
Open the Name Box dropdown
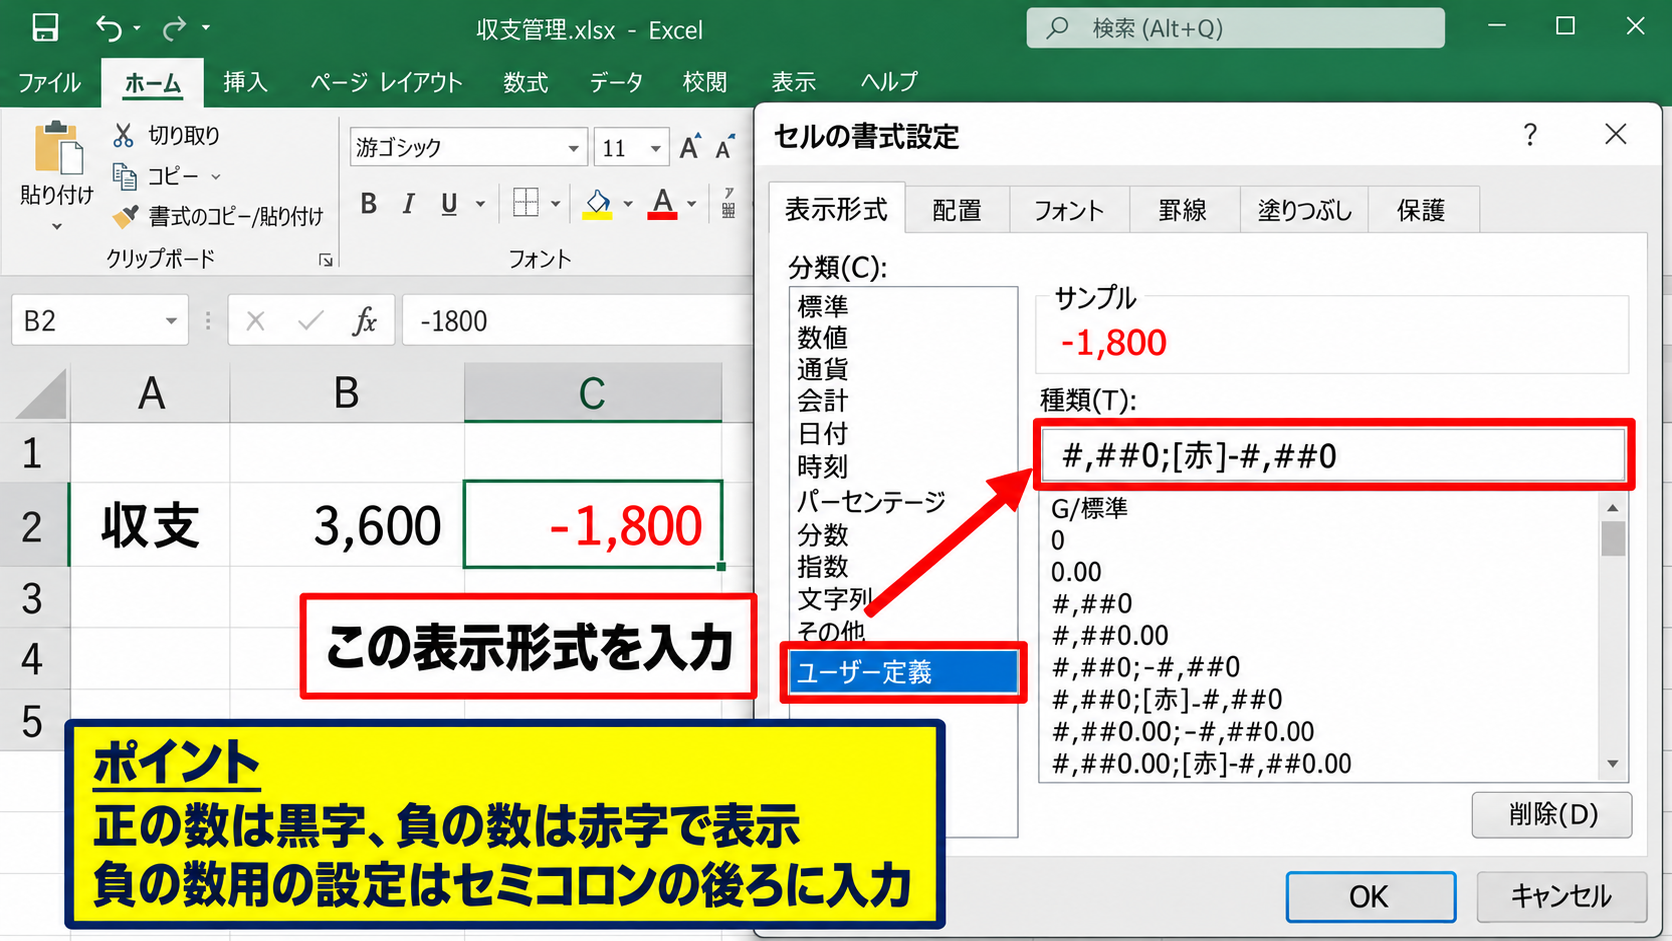click(171, 321)
